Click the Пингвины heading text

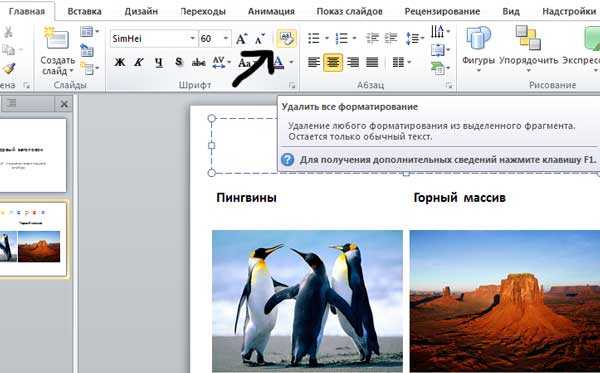(x=246, y=198)
